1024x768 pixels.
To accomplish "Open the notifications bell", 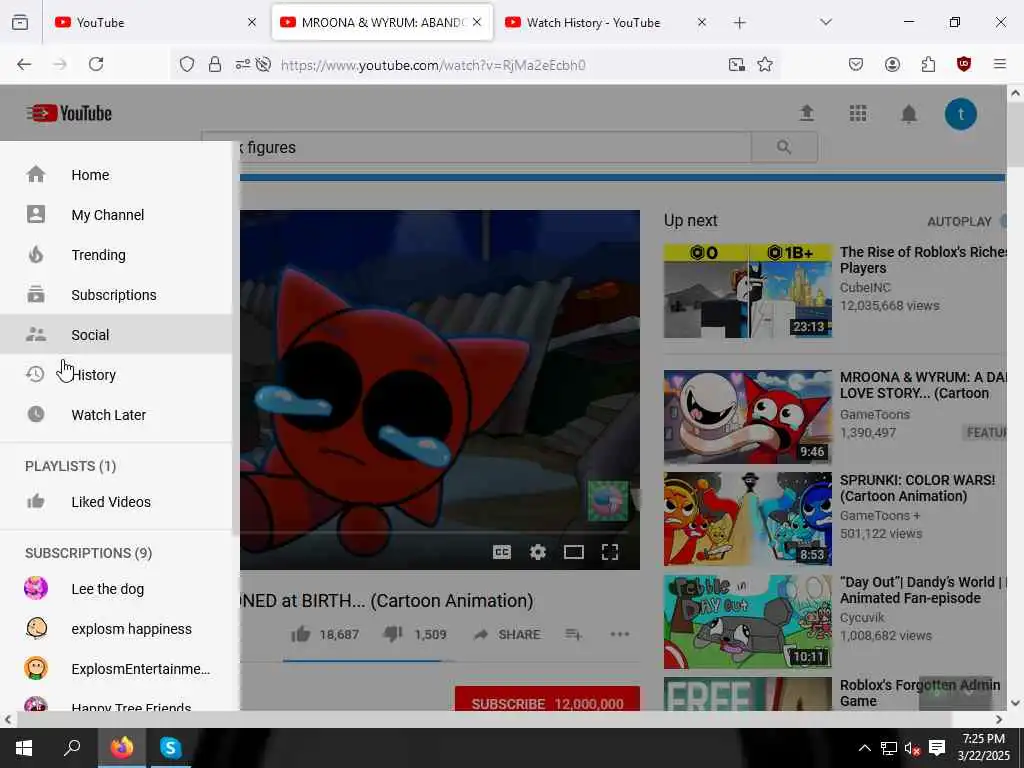I will point(908,114).
